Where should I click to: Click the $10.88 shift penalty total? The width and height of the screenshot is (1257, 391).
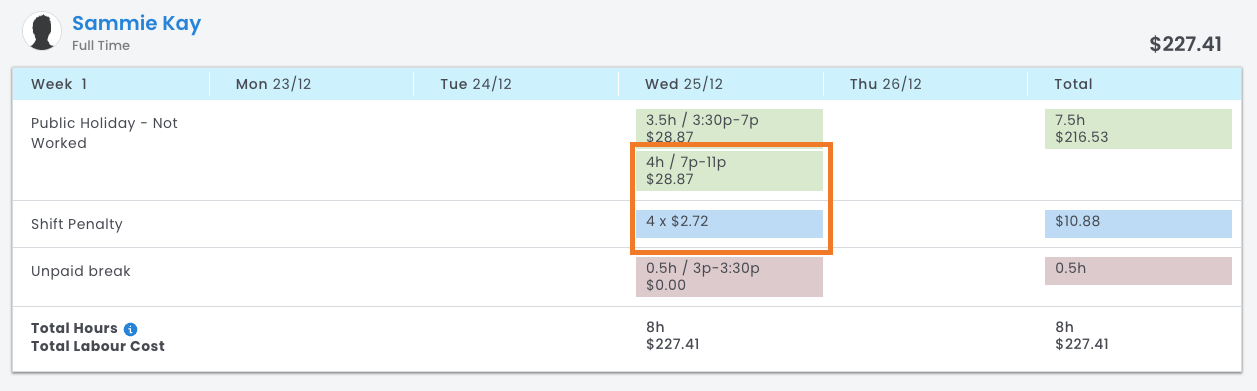pos(1138,223)
